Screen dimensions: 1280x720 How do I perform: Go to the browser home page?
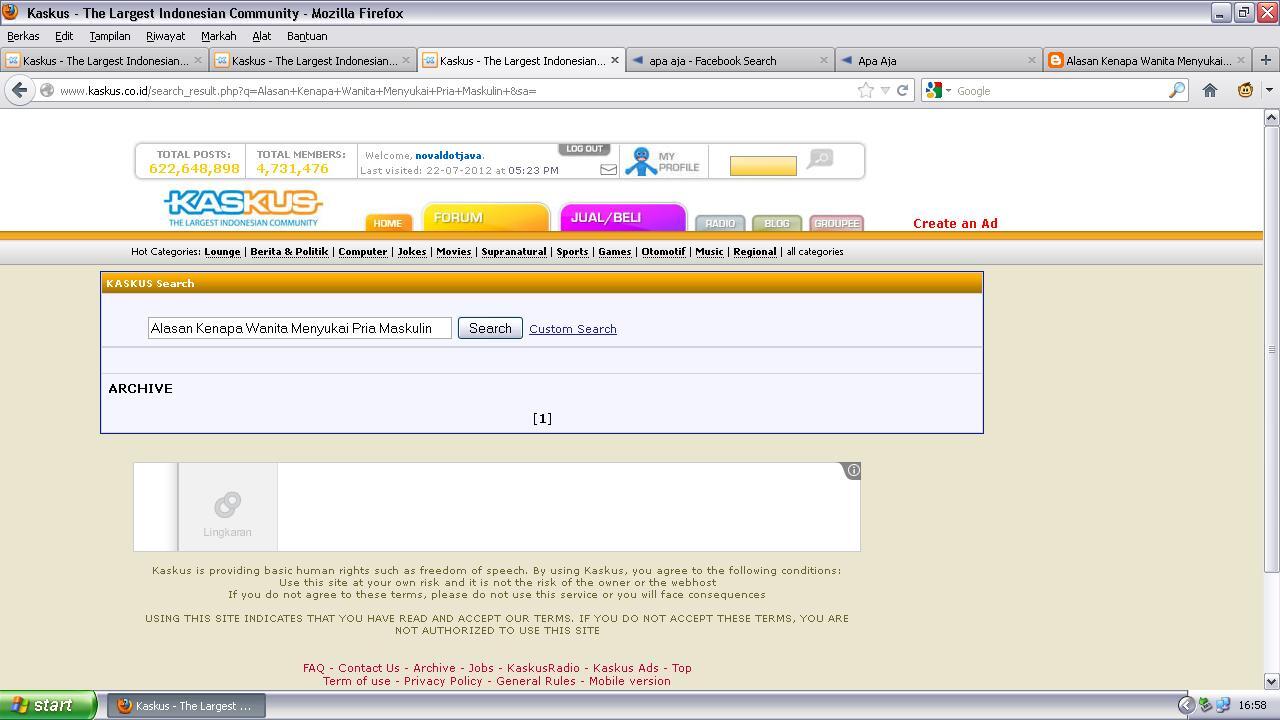(1210, 90)
